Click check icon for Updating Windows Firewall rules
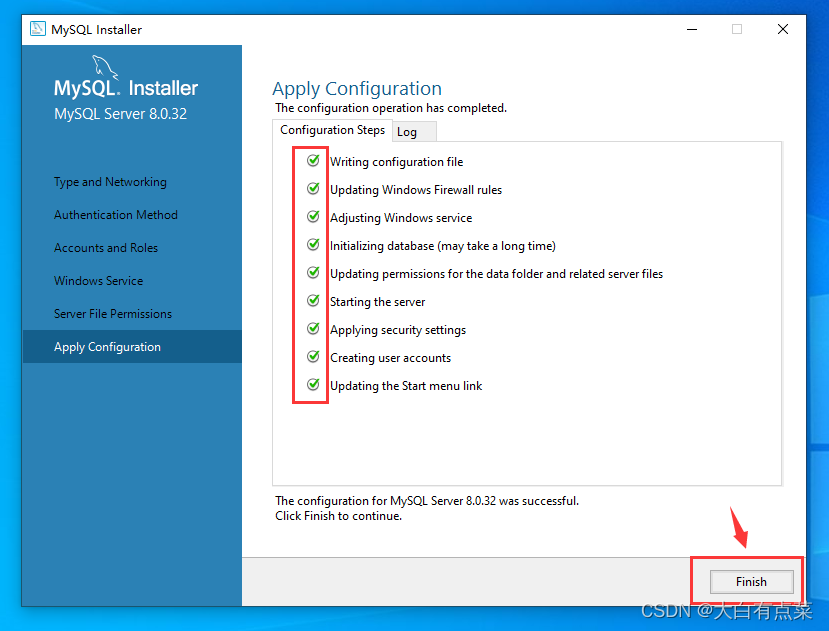829x631 pixels. click(313, 189)
